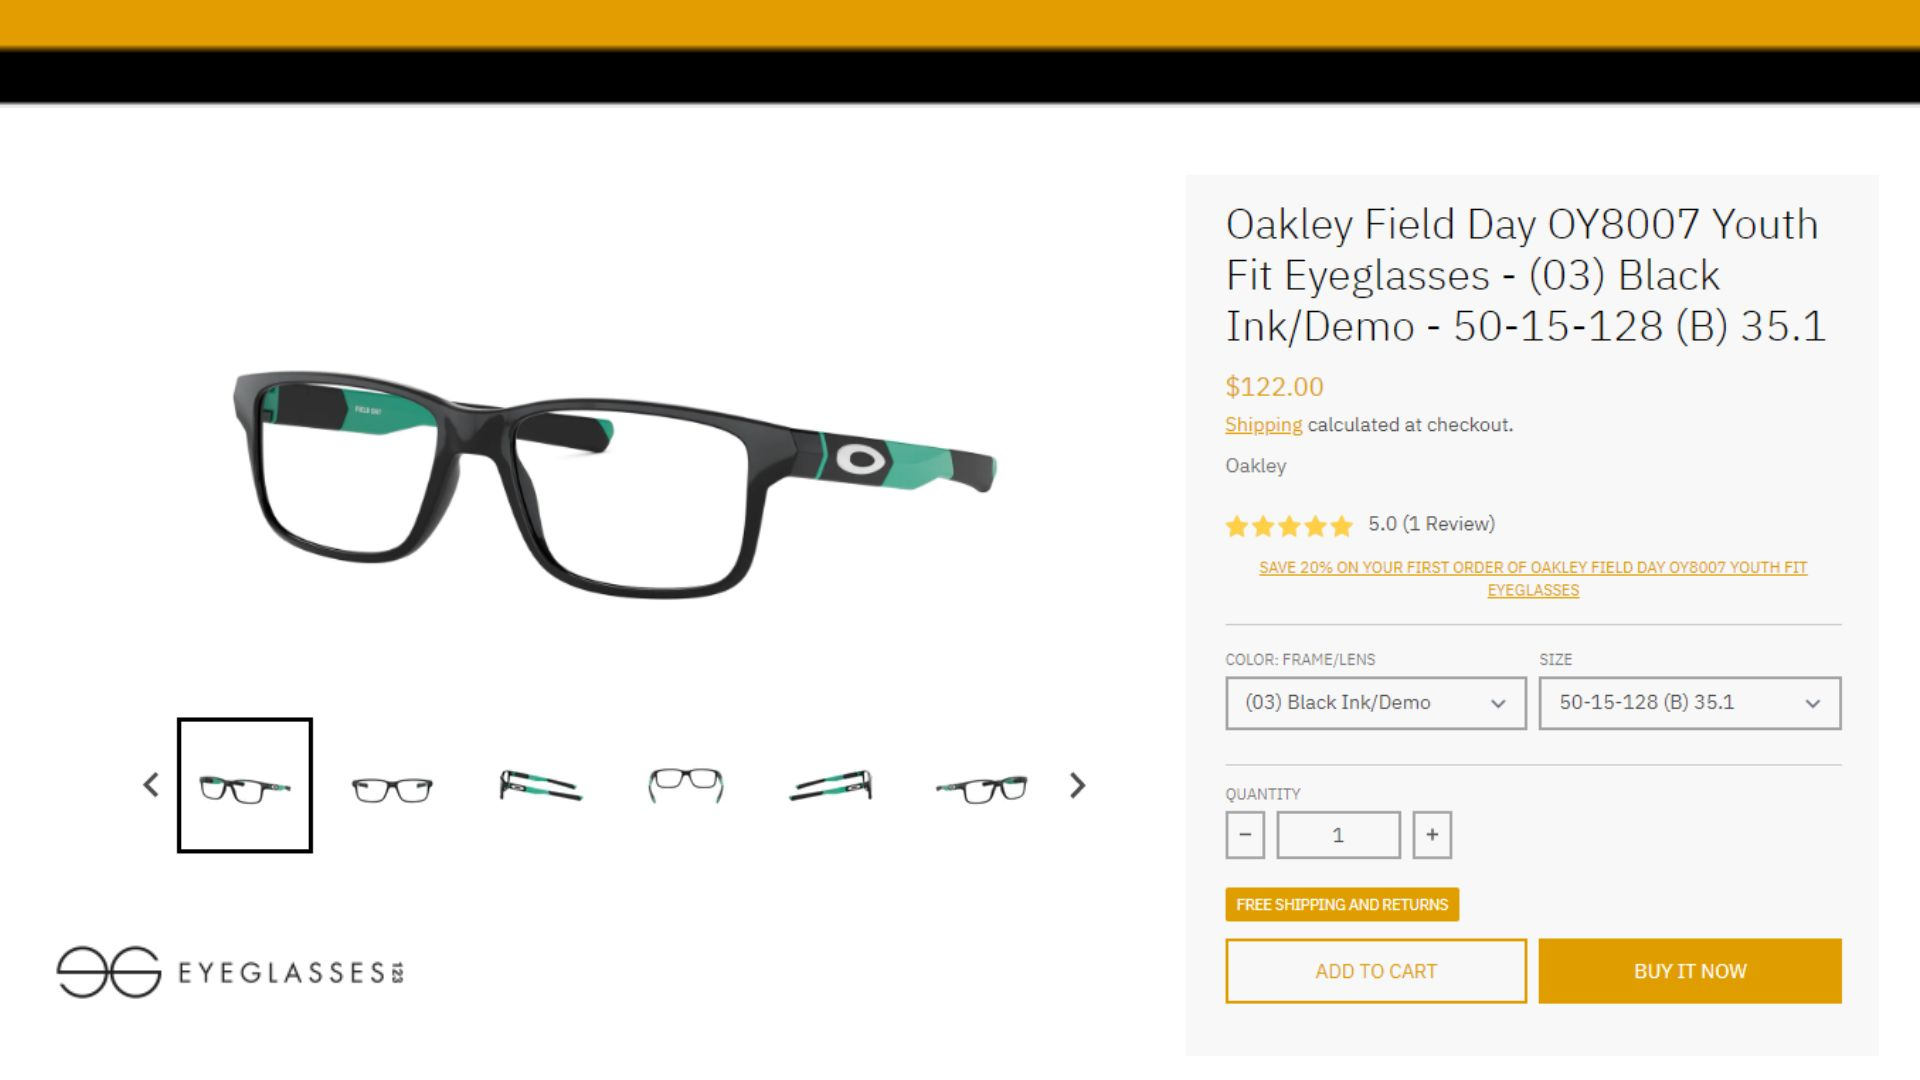Show next thumbnails with right arrow
1920x1080 pixels.
[1077, 785]
